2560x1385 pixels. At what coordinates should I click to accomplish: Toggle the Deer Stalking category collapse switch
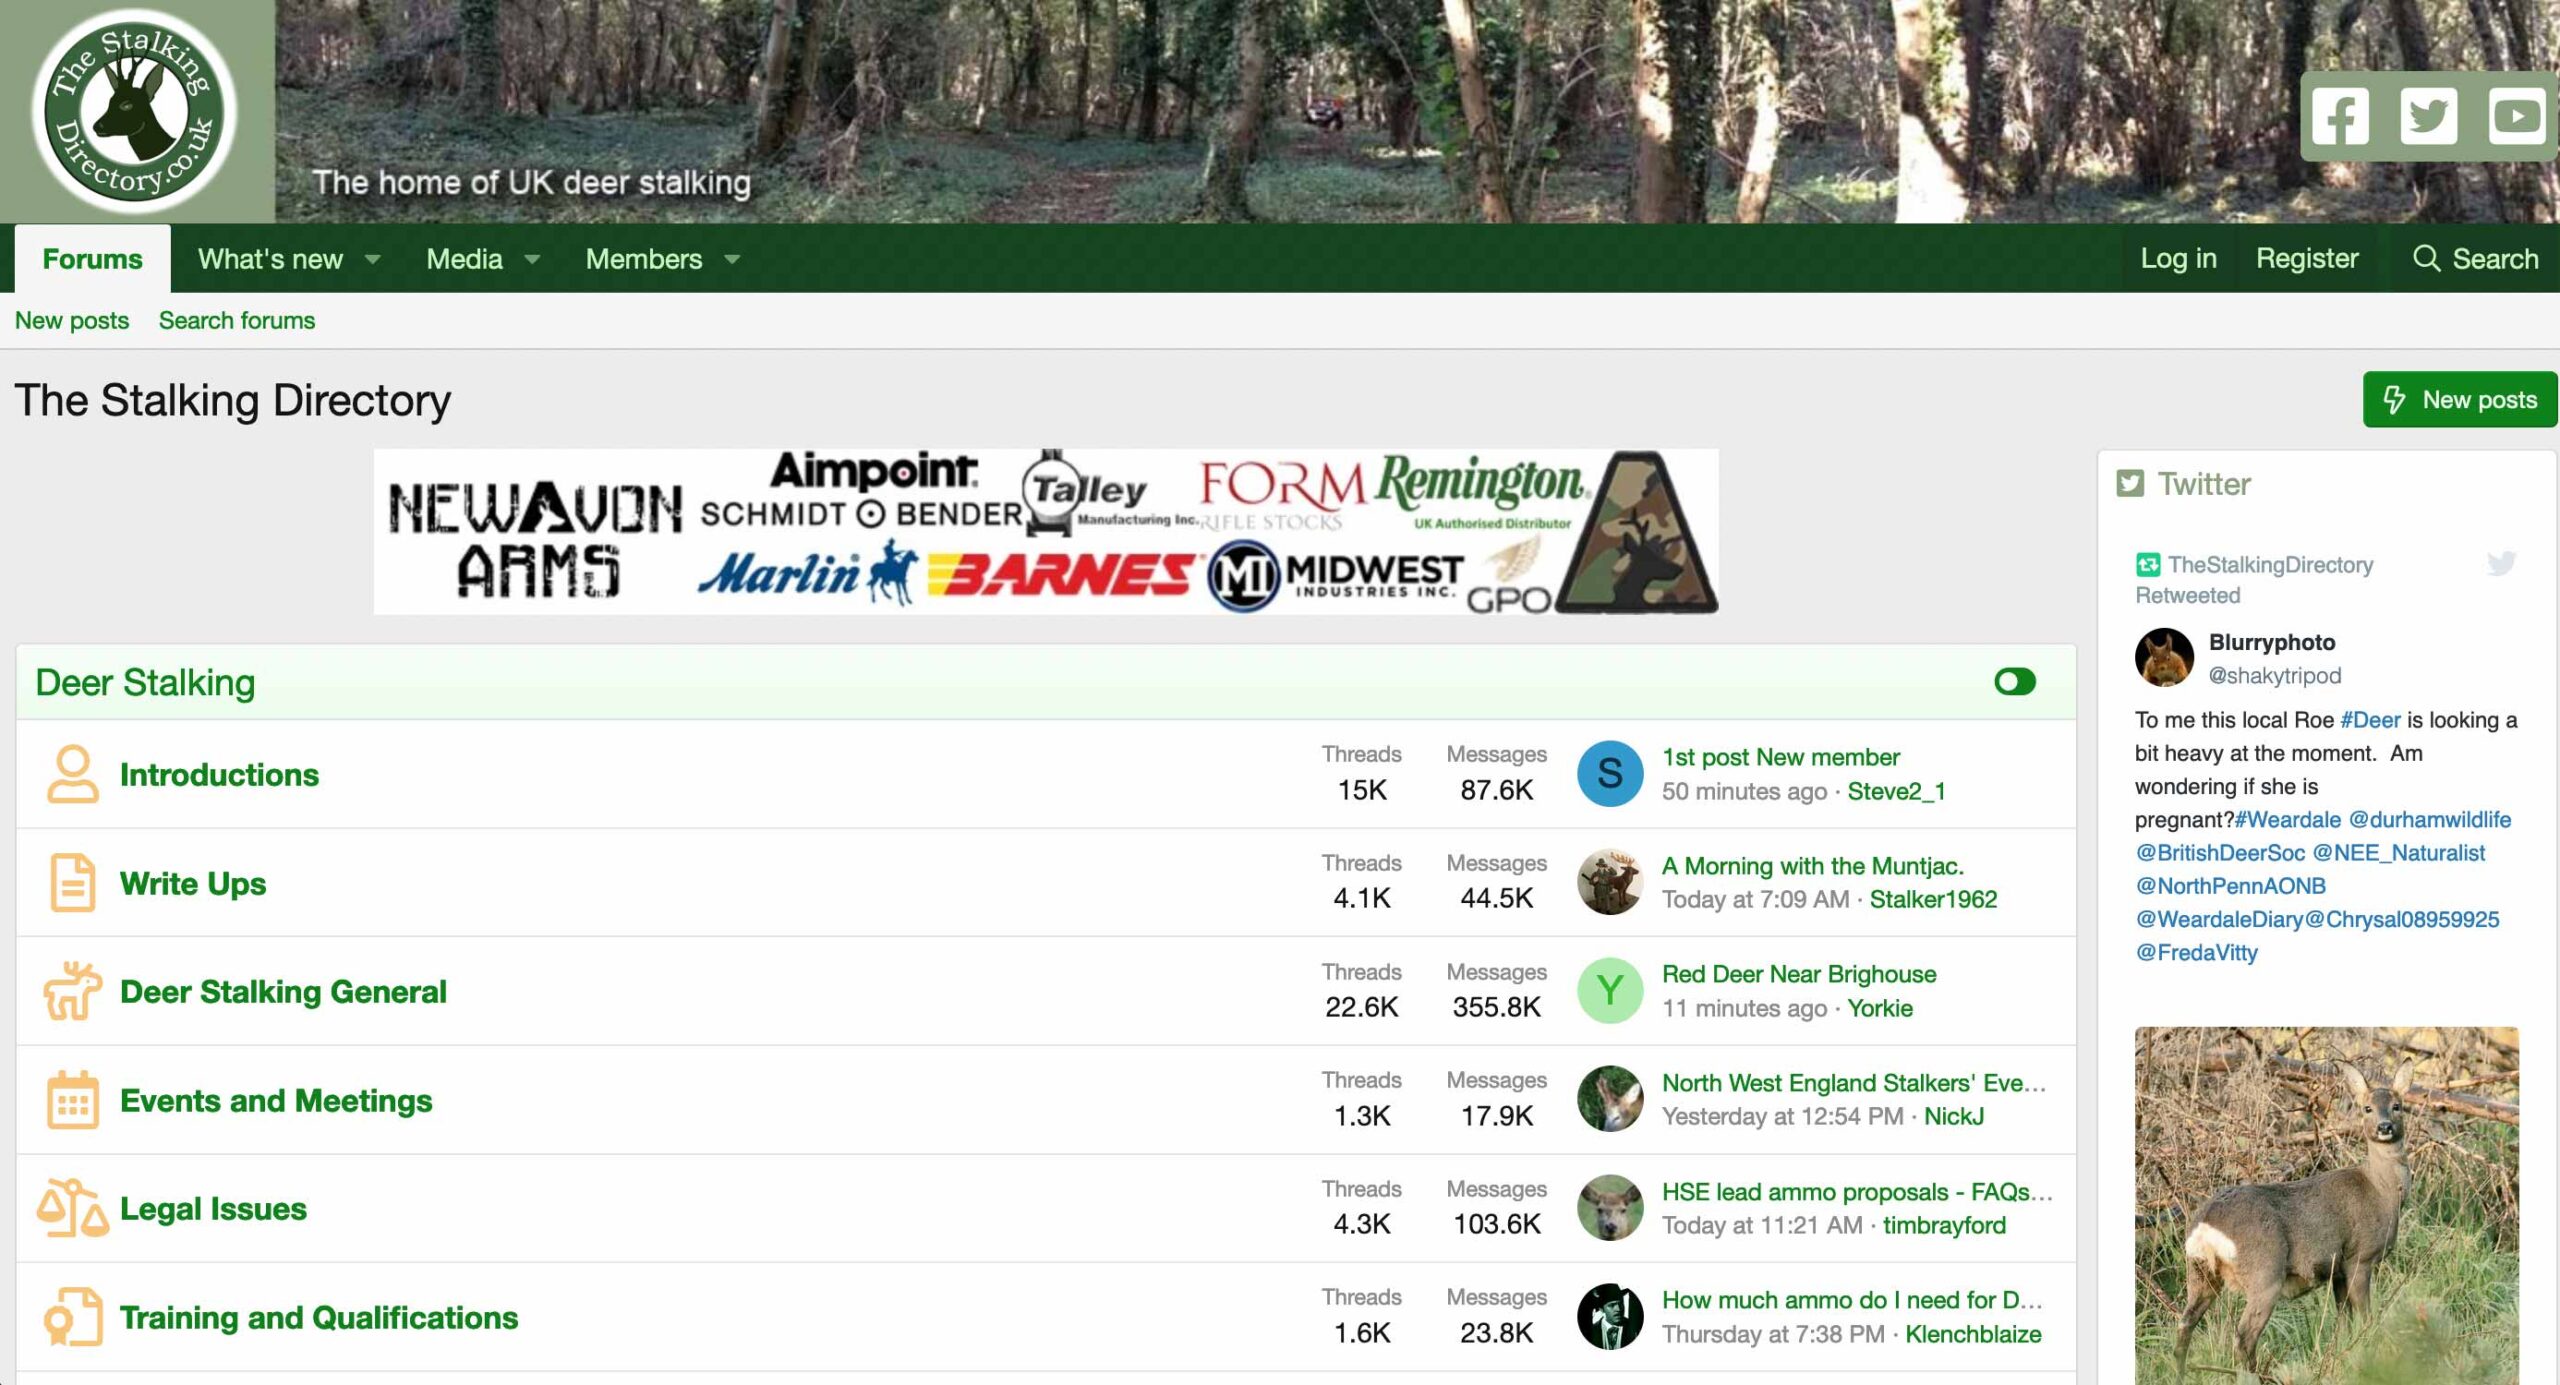click(2014, 682)
